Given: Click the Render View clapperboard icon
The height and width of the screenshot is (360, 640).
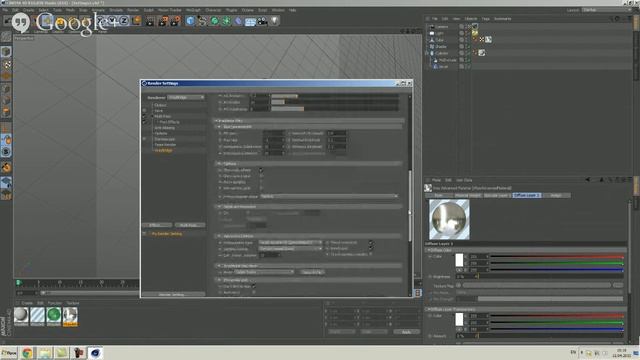Looking at the screenshot, I should point(150,21).
